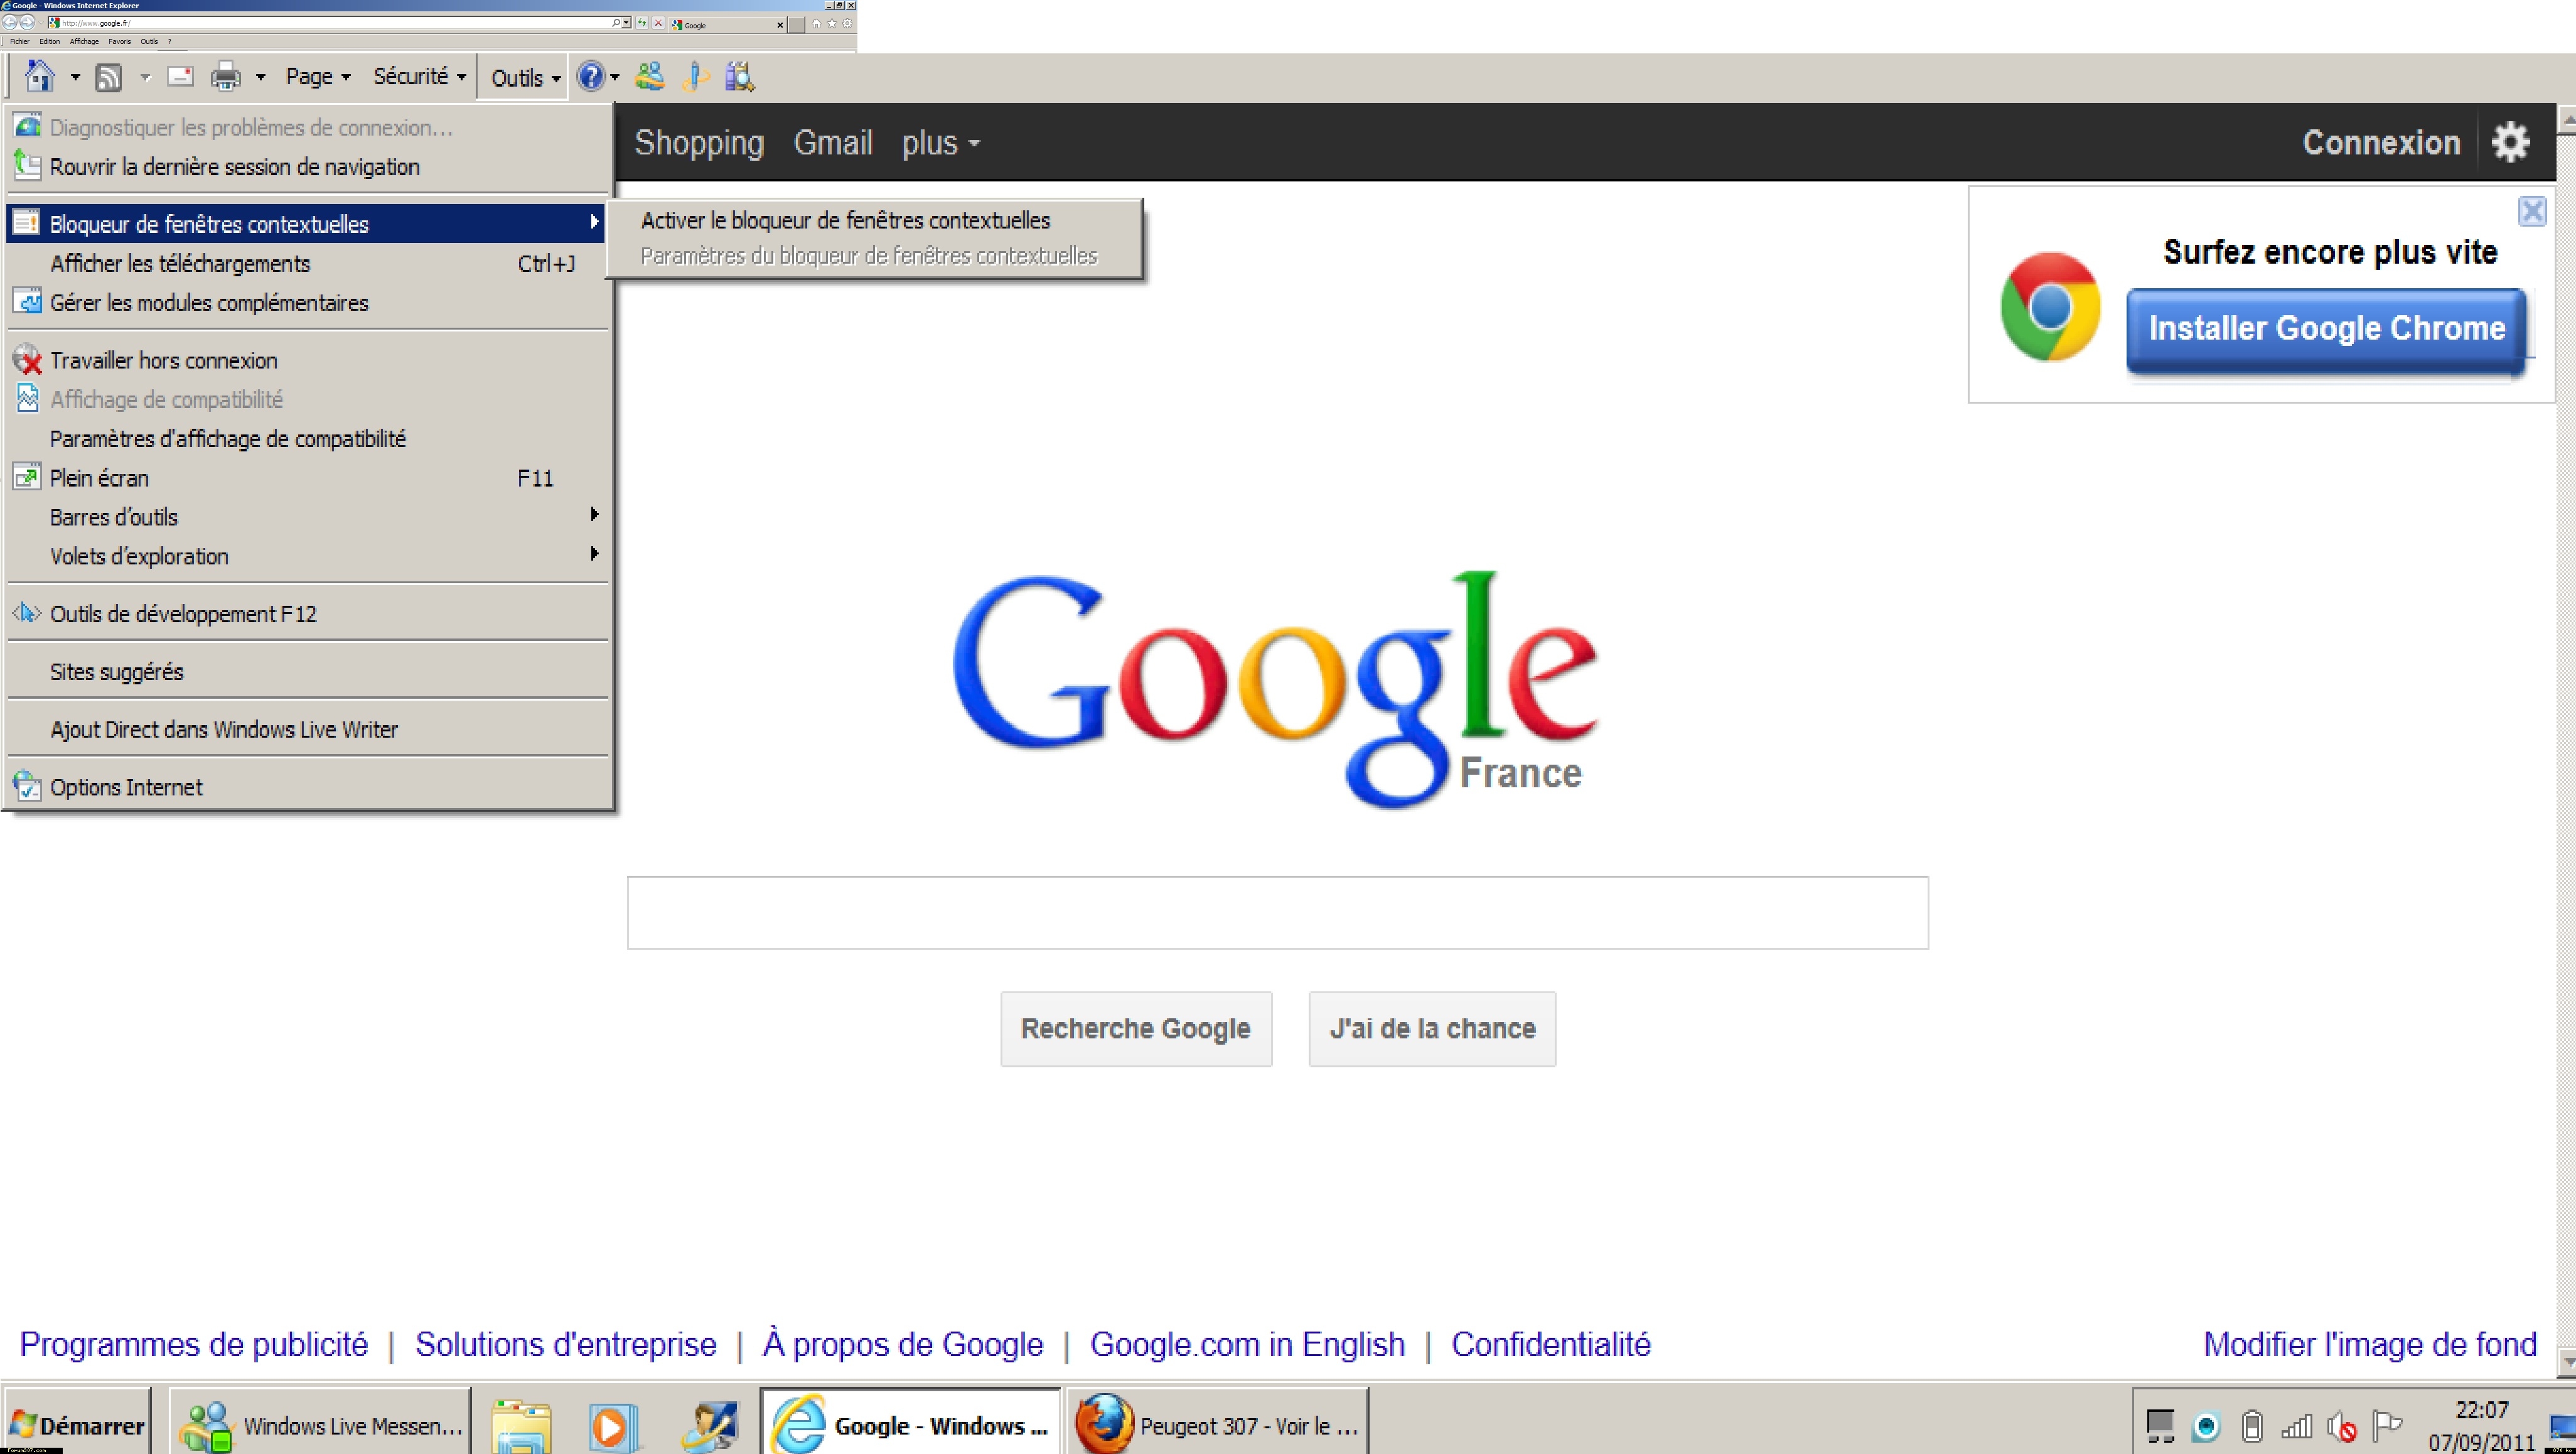Image resolution: width=2576 pixels, height=1454 pixels.
Task: Click the Google Chrome logo in promo
Action: click(x=2050, y=307)
